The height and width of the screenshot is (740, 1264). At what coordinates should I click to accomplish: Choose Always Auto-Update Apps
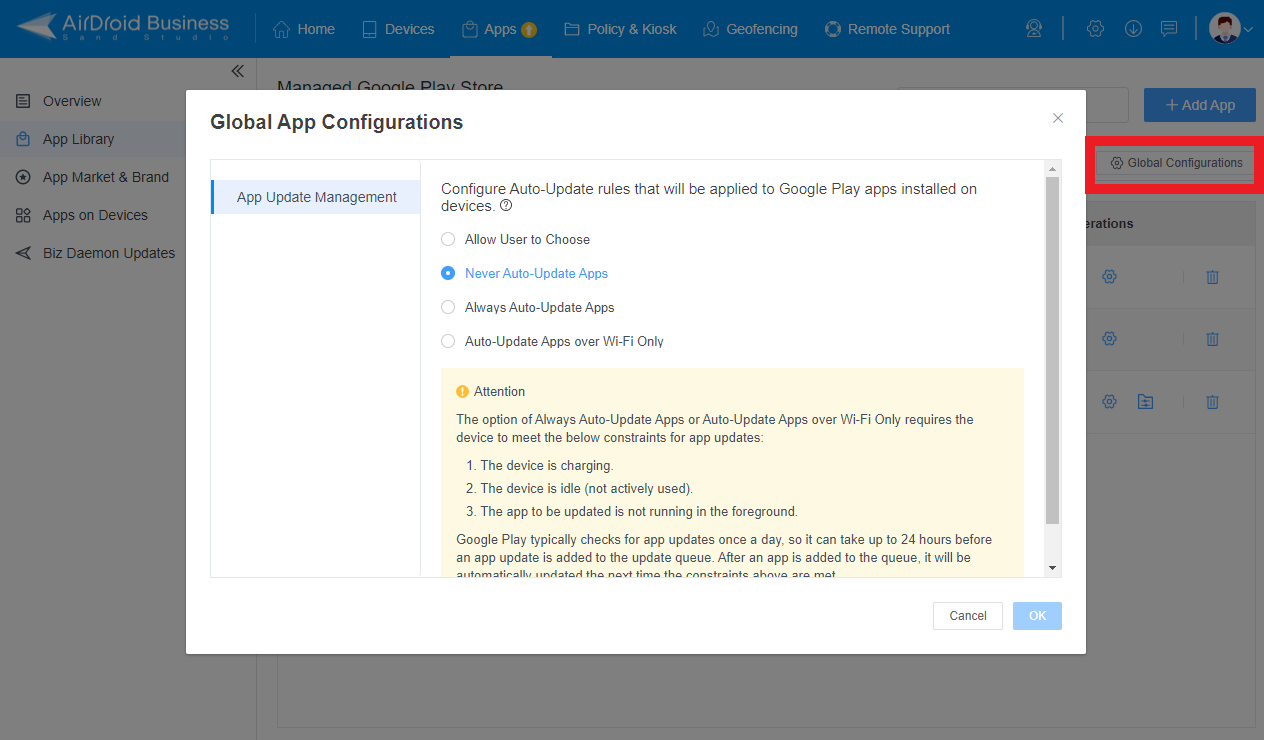click(x=448, y=307)
